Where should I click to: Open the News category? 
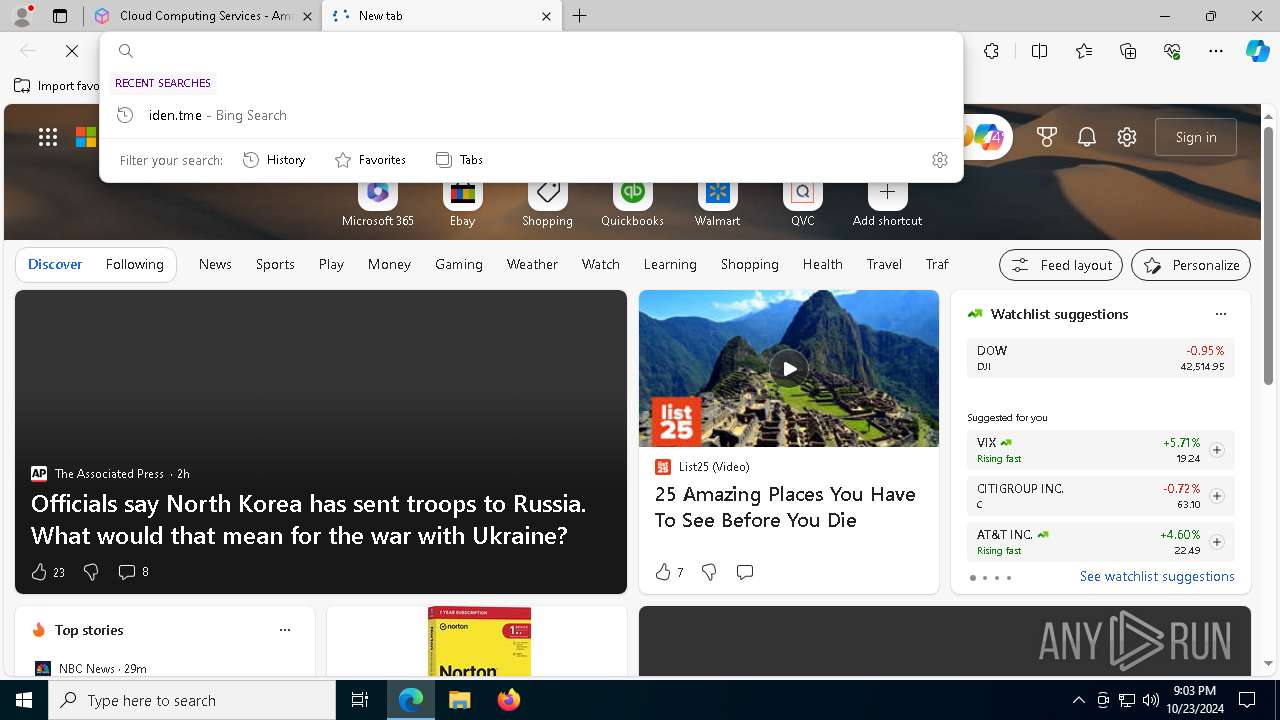pos(215,264)
